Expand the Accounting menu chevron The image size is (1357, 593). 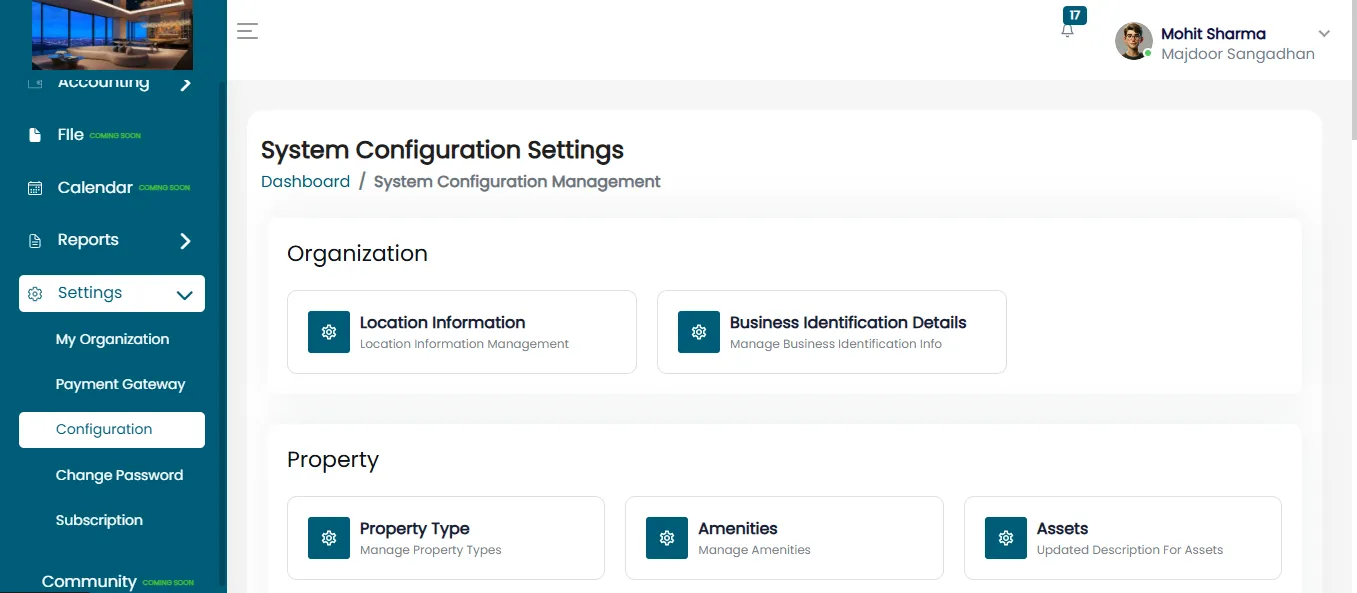coord(185,85)
